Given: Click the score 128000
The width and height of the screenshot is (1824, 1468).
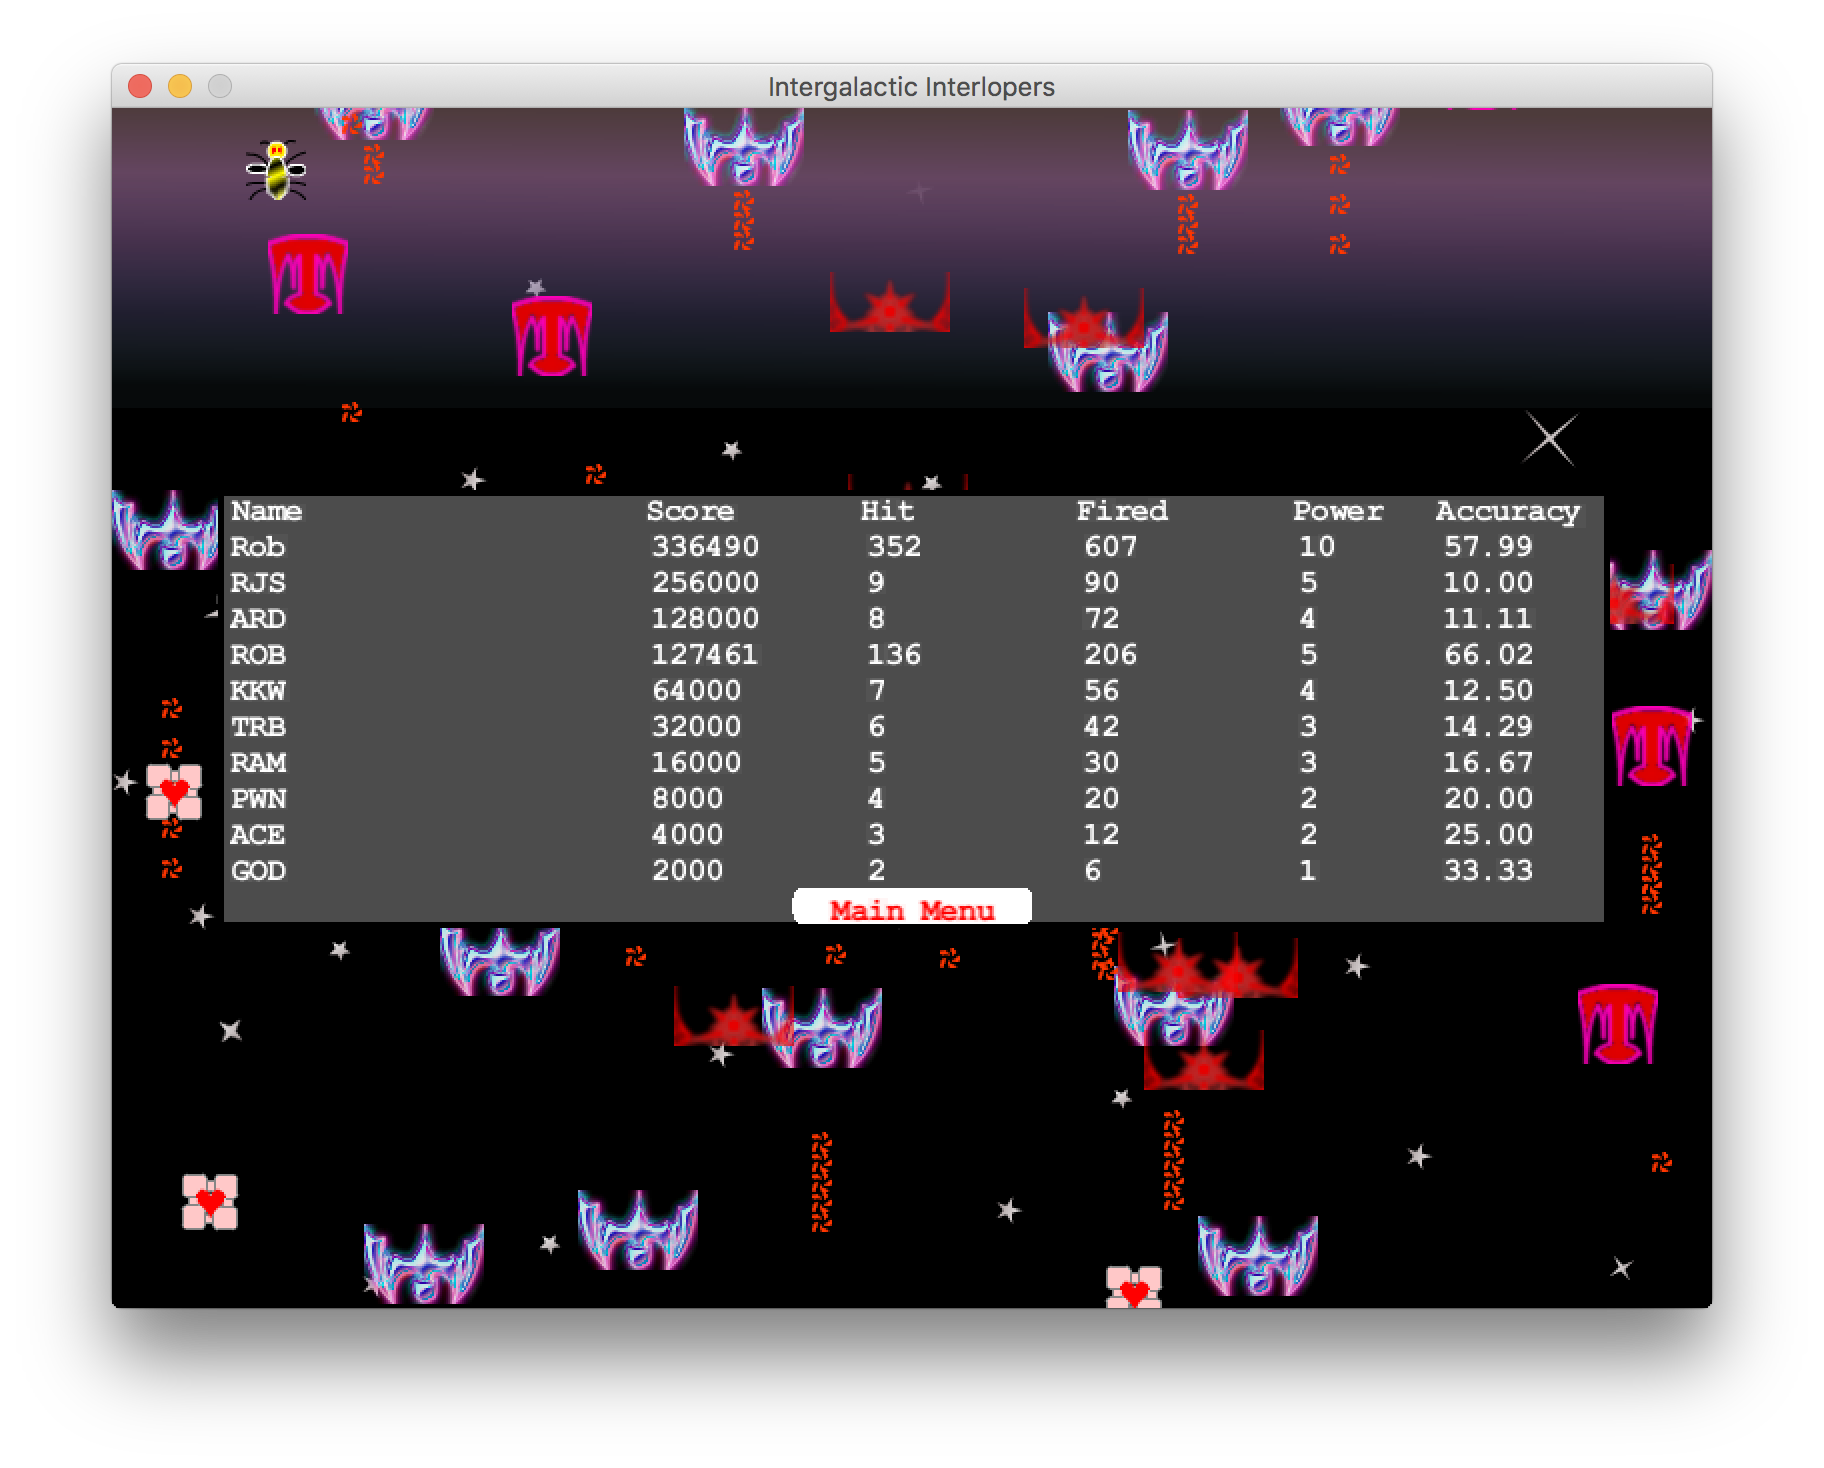Looking at the screenshot, I should click(x=705, y=619).
